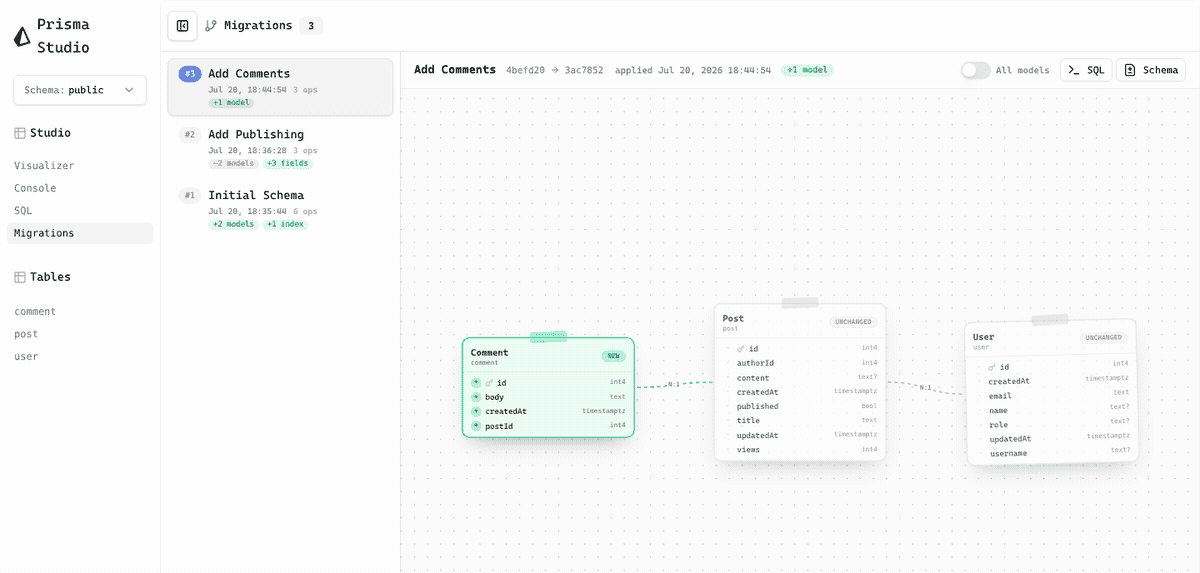
Task: Click the N:1 label between Comment and Post
Action: pos(674,385)
